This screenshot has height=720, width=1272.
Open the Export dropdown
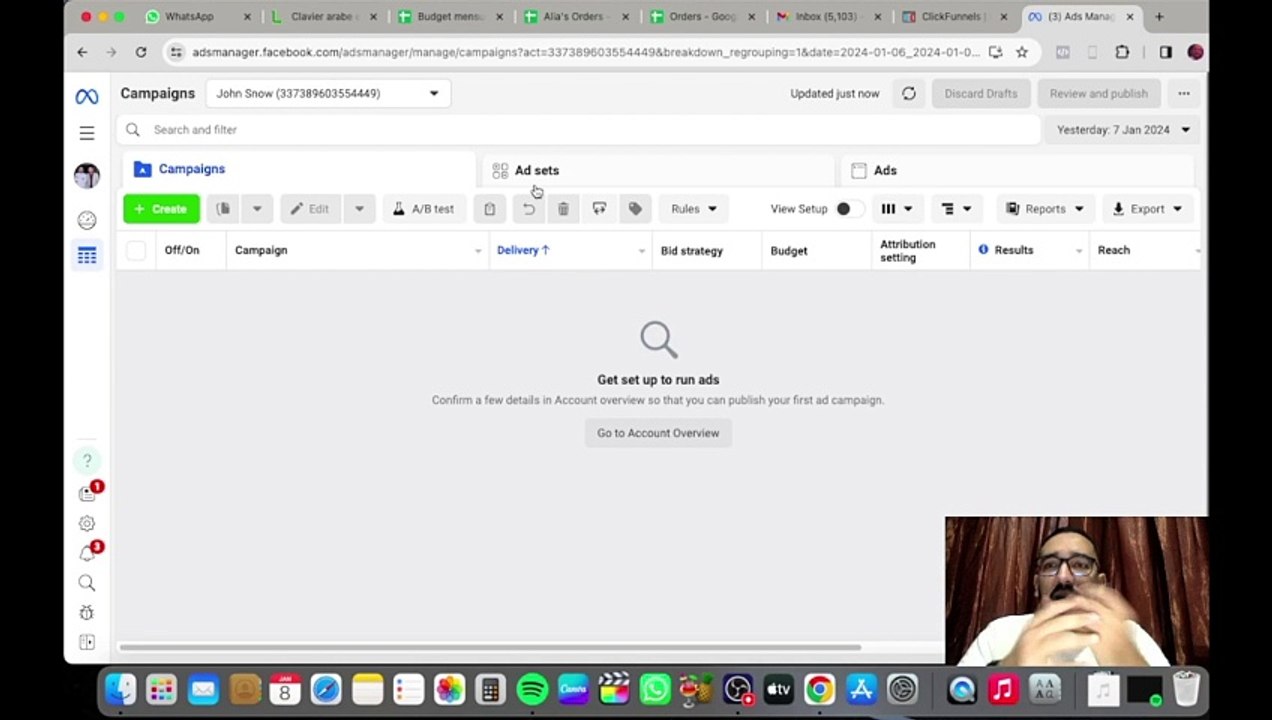(x=1147, y=209)
